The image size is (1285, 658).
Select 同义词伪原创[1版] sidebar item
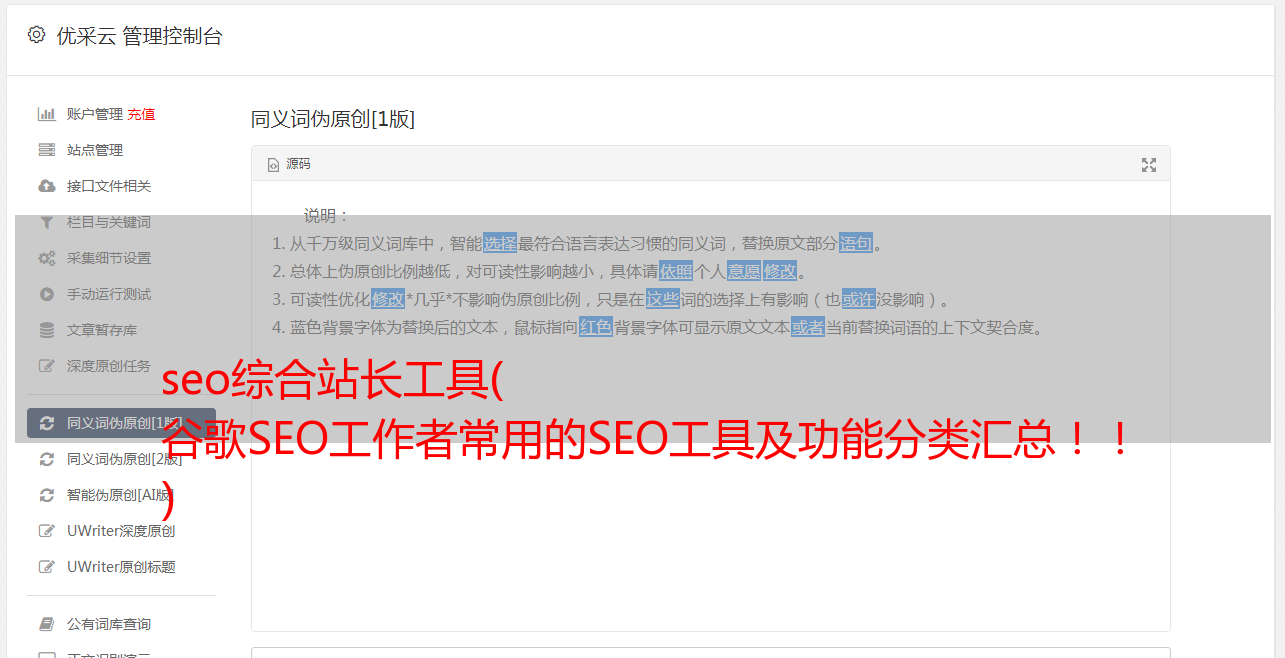121,423
